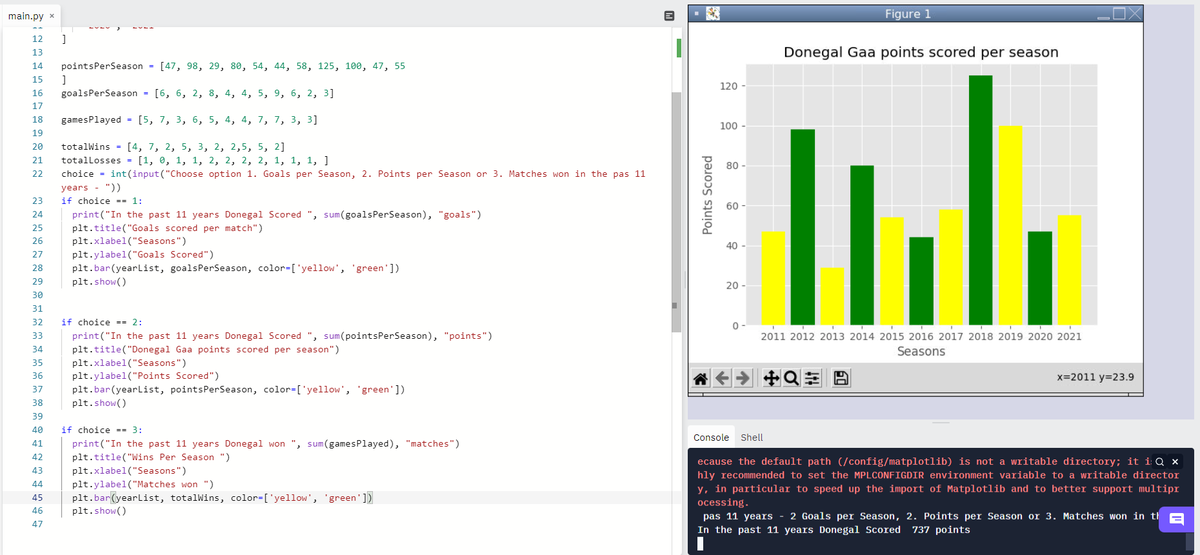Screen dimensions: 1200x555
Task: Open Configure subplots sliders tool
Action: pyautogui.click(x=810, y=378)
